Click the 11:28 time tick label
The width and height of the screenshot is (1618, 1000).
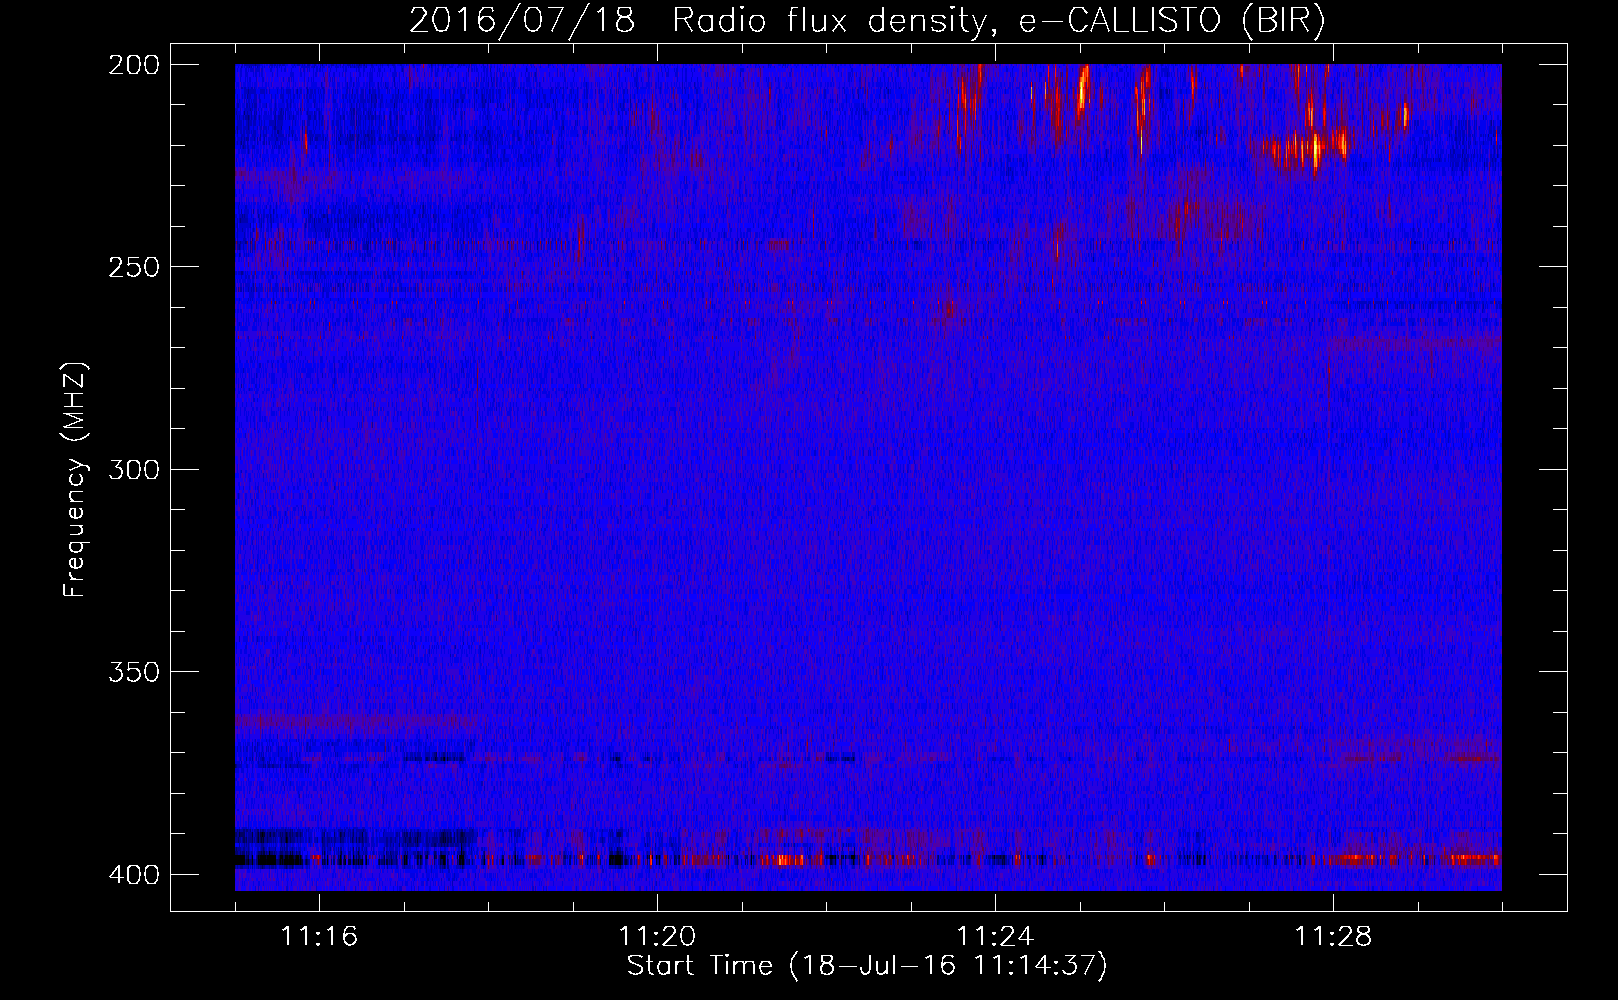click(x=1333, y=937)
